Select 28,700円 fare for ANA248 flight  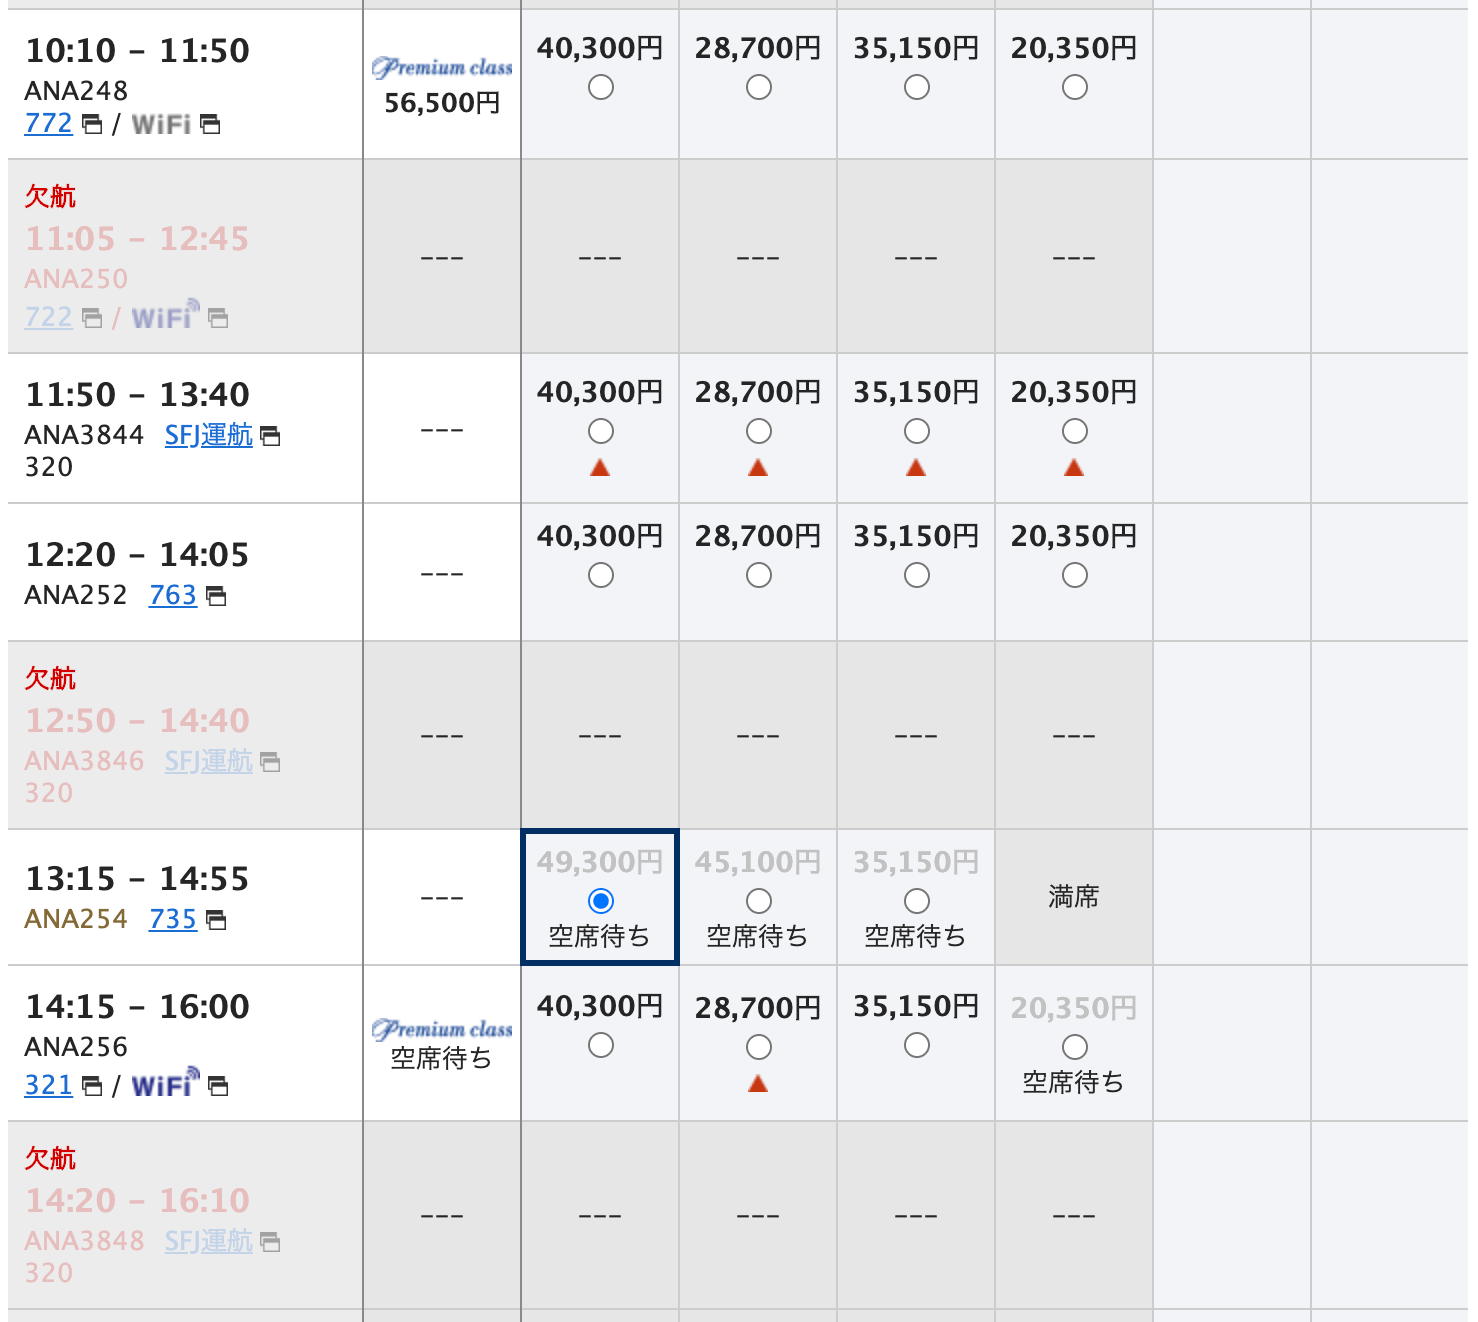(x=759, y=88)
